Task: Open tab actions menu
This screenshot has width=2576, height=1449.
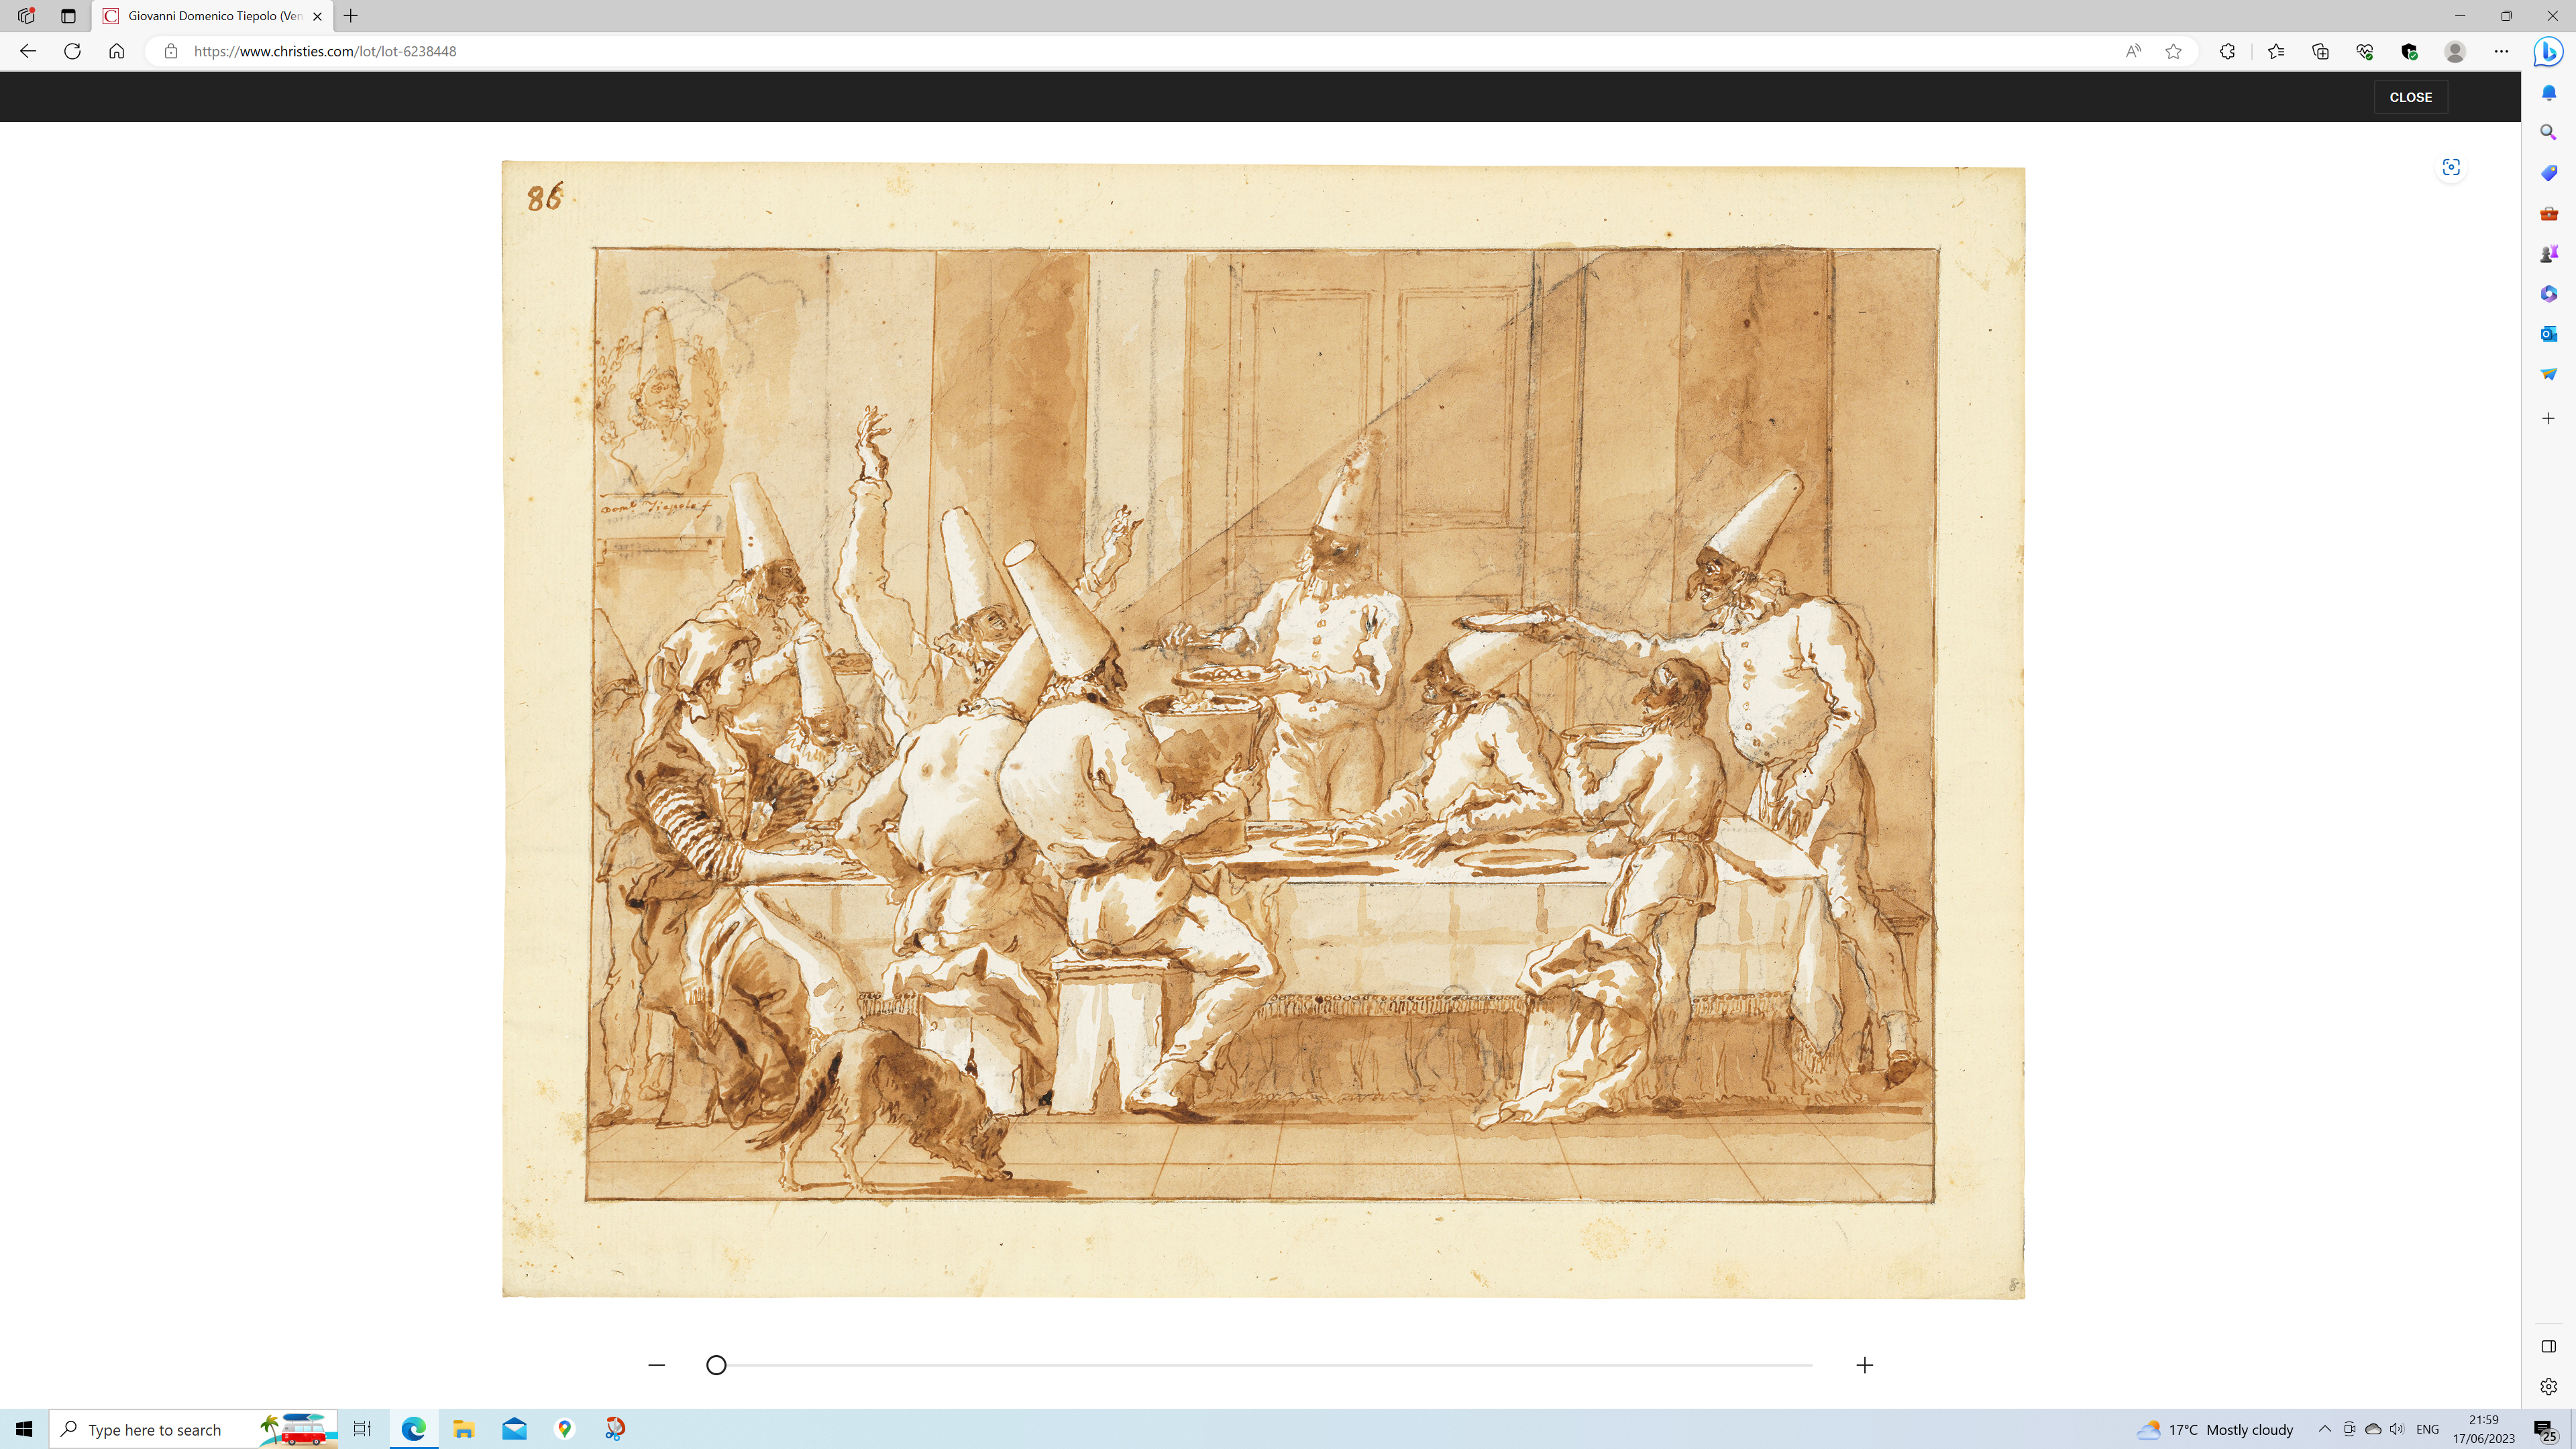Action: (x=68, y=16)
